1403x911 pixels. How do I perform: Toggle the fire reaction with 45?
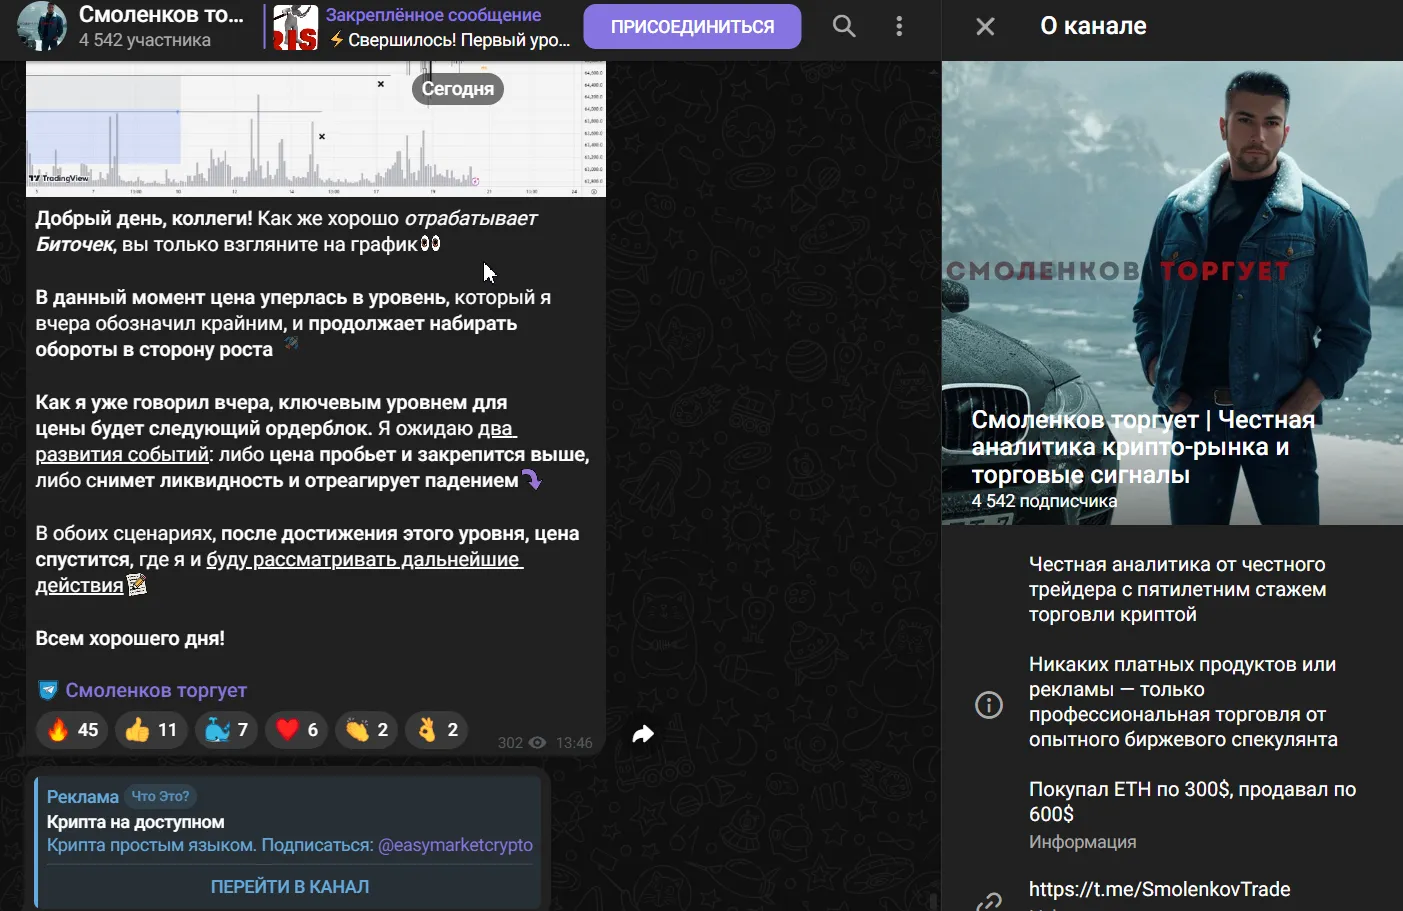73,730
